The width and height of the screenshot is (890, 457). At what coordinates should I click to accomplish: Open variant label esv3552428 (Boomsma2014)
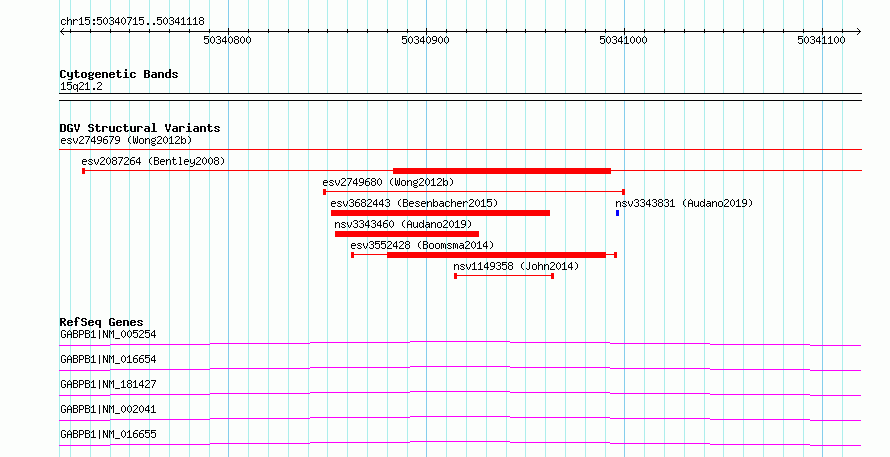click(422, 245)
